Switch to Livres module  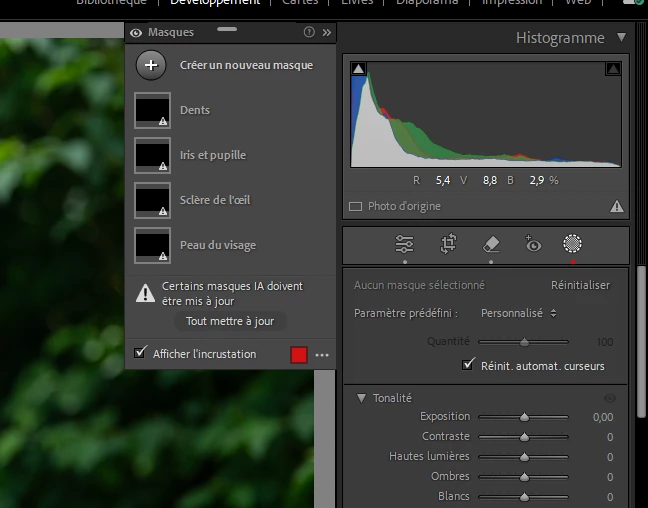[x=357, y=2]
